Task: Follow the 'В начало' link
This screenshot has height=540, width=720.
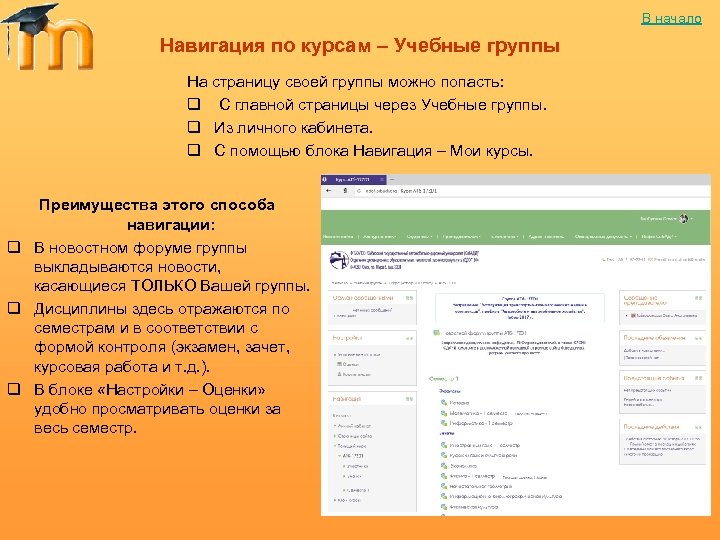Action: 671,18
